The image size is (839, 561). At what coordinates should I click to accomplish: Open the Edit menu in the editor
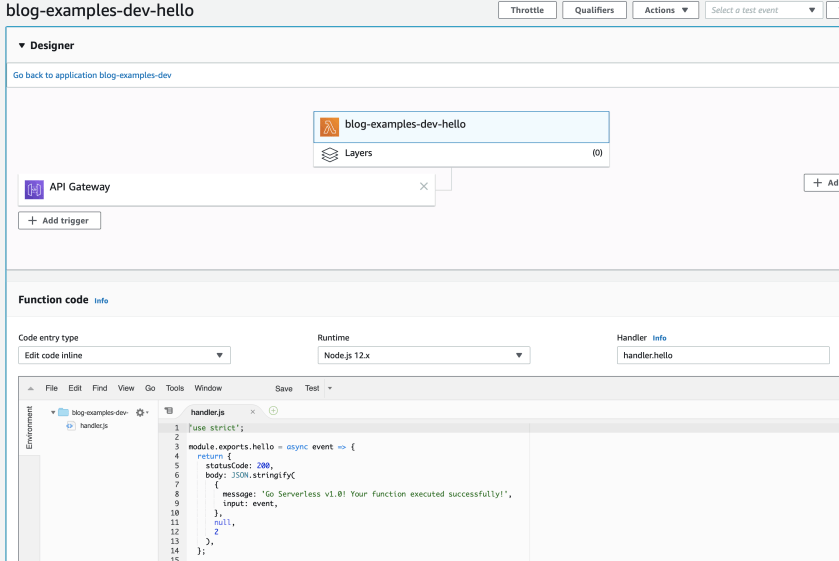(75, 388)
